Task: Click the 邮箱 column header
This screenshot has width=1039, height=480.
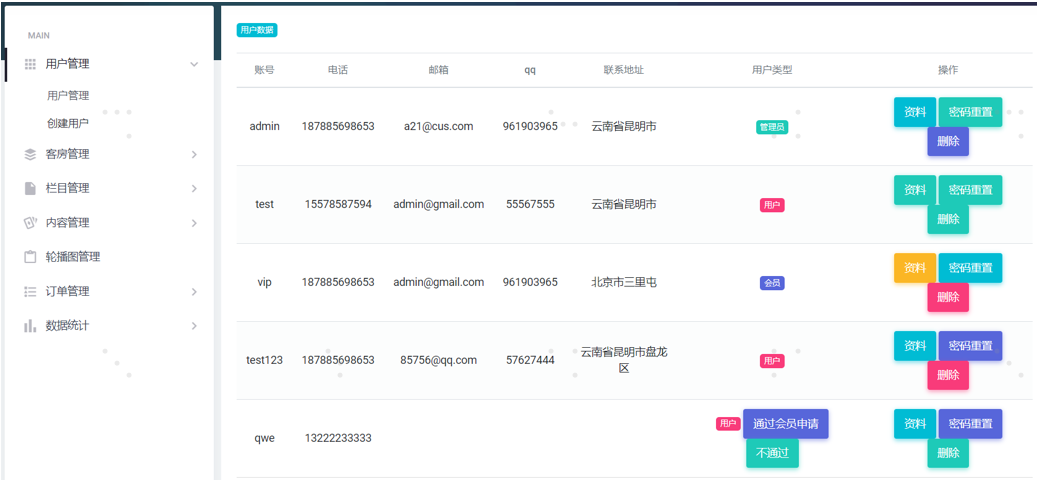Action: click(x=439, y=70)
